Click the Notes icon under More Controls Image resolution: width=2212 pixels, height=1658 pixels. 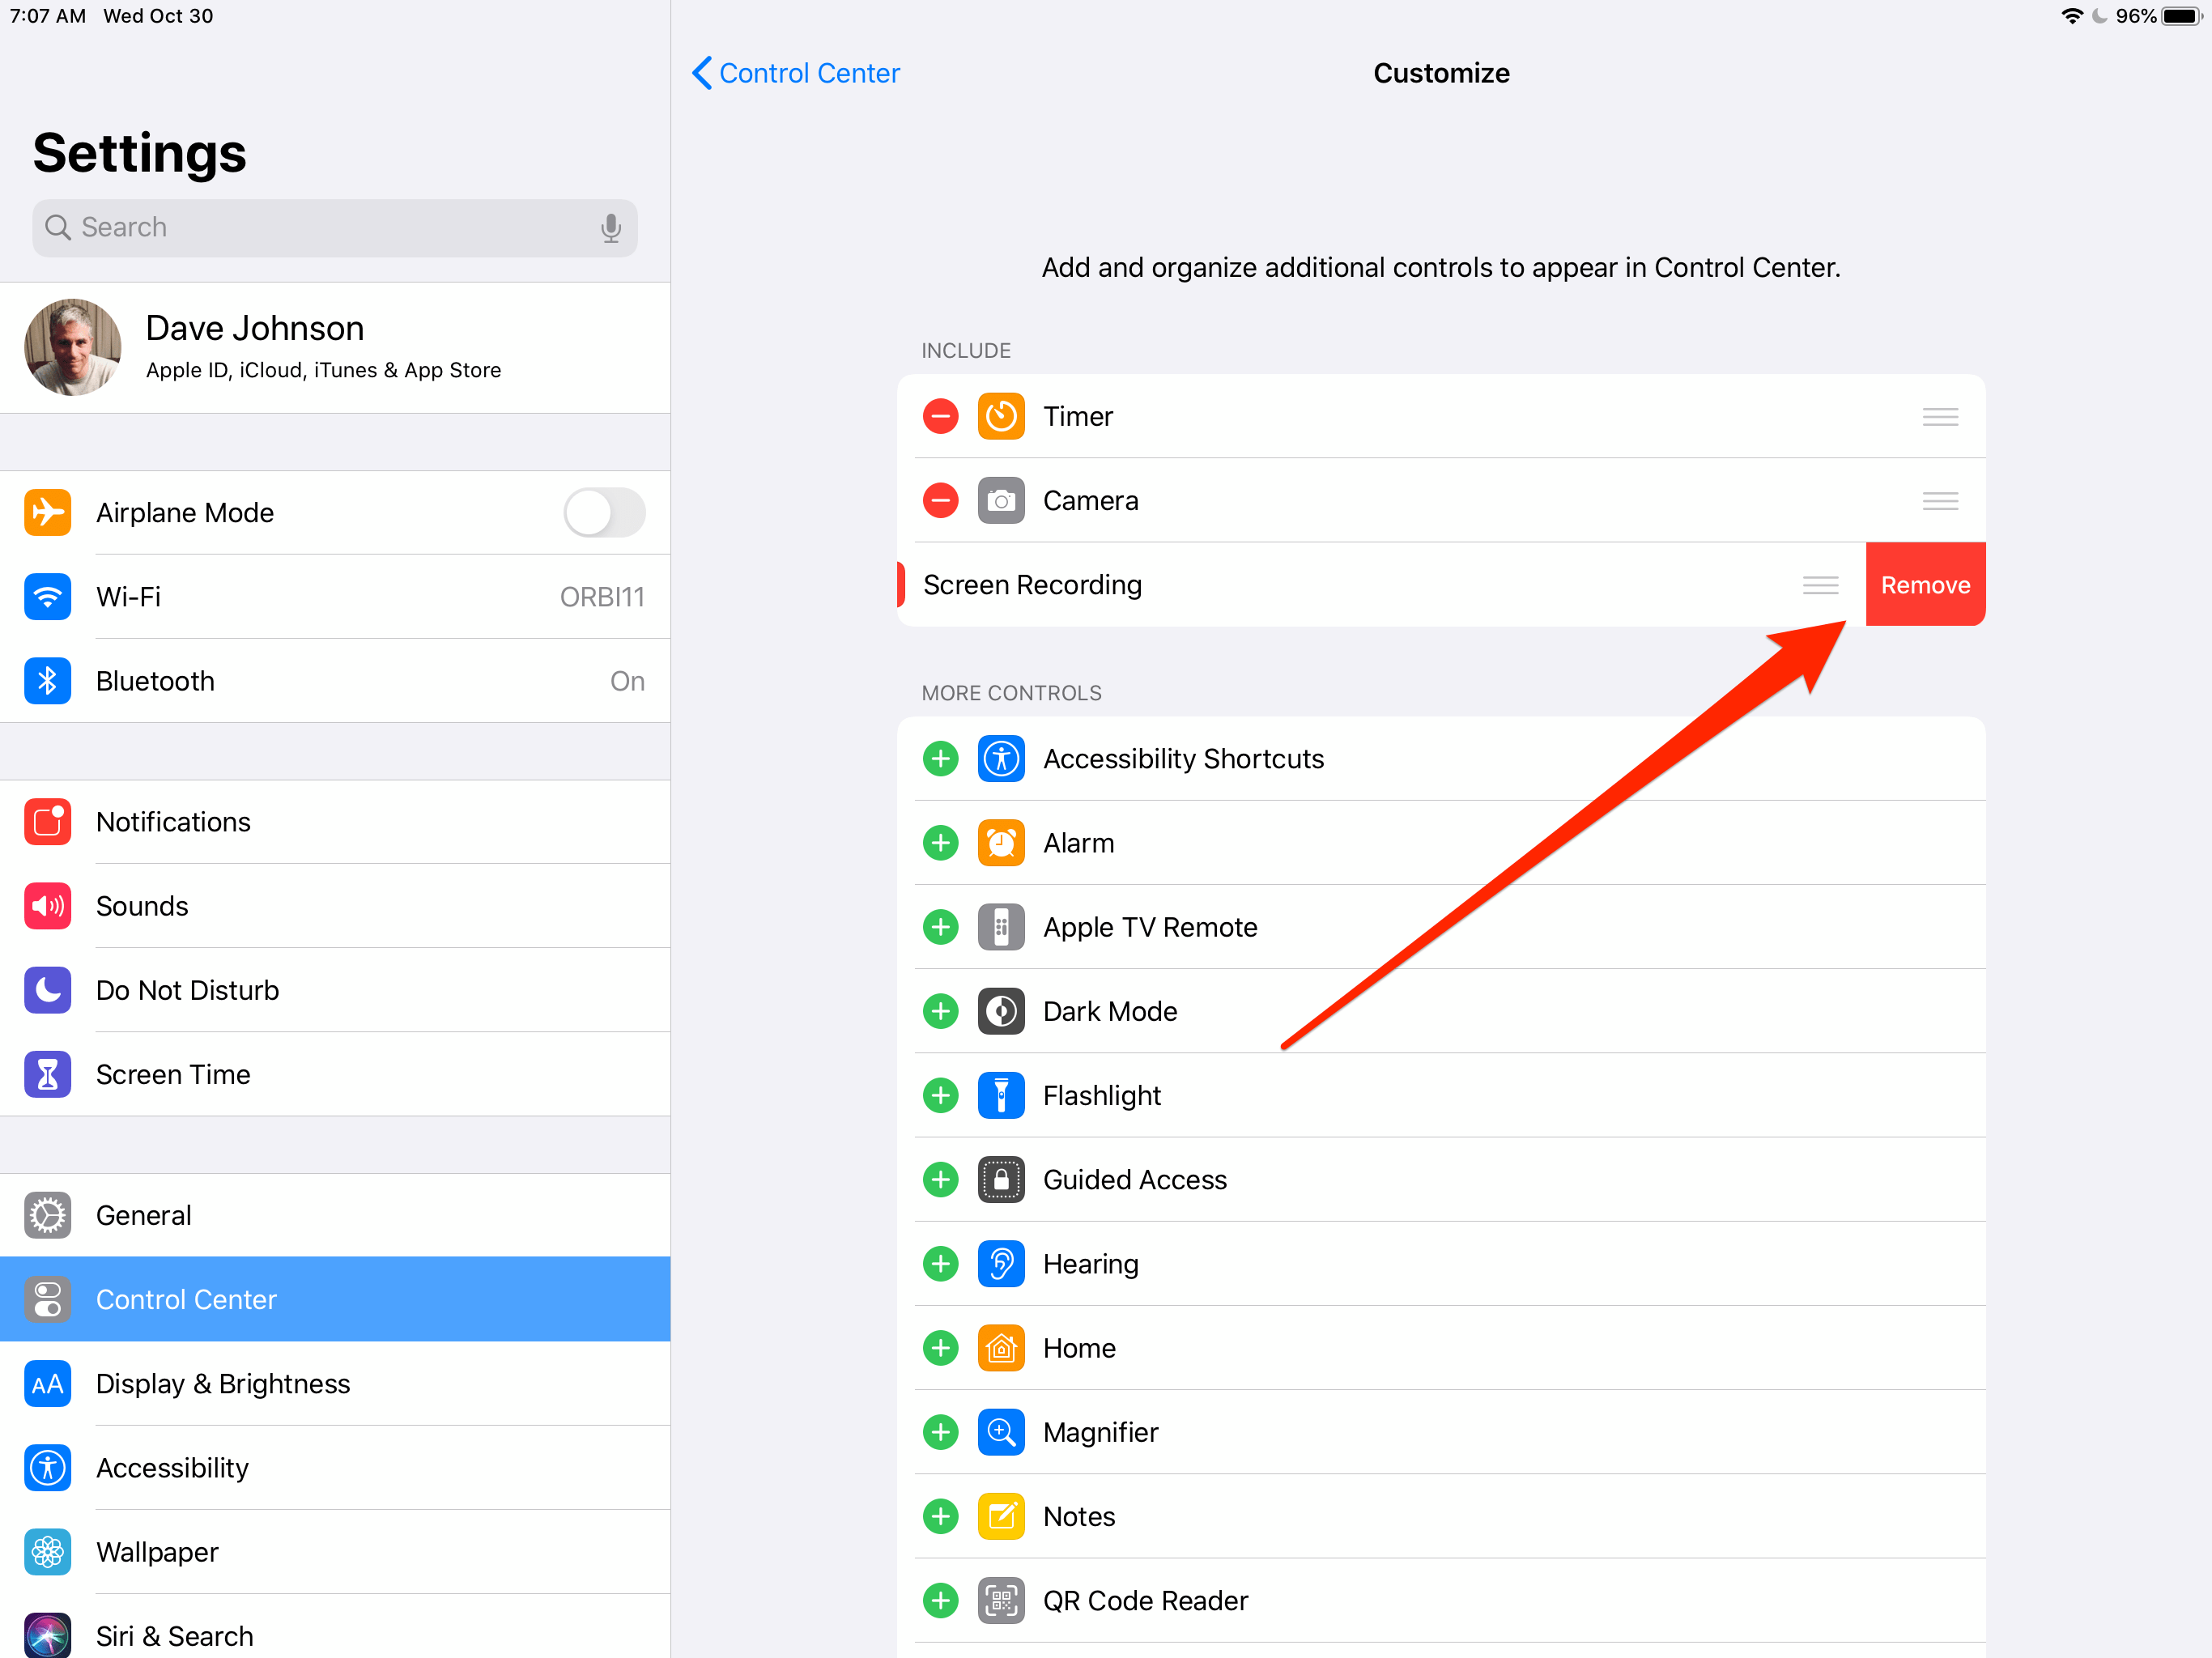coord(1001,1516)
